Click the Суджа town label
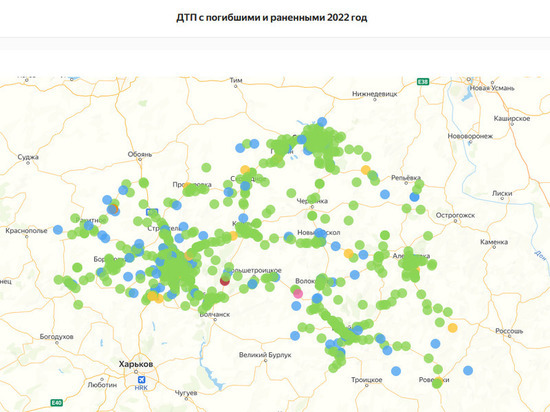This screenshot has height=412, width=550. coord(28,157)
